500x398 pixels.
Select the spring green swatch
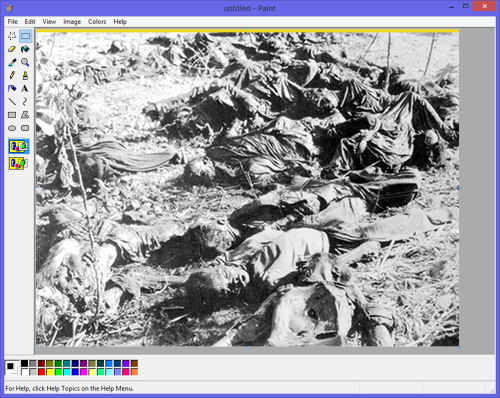click(x=101, y=372)
